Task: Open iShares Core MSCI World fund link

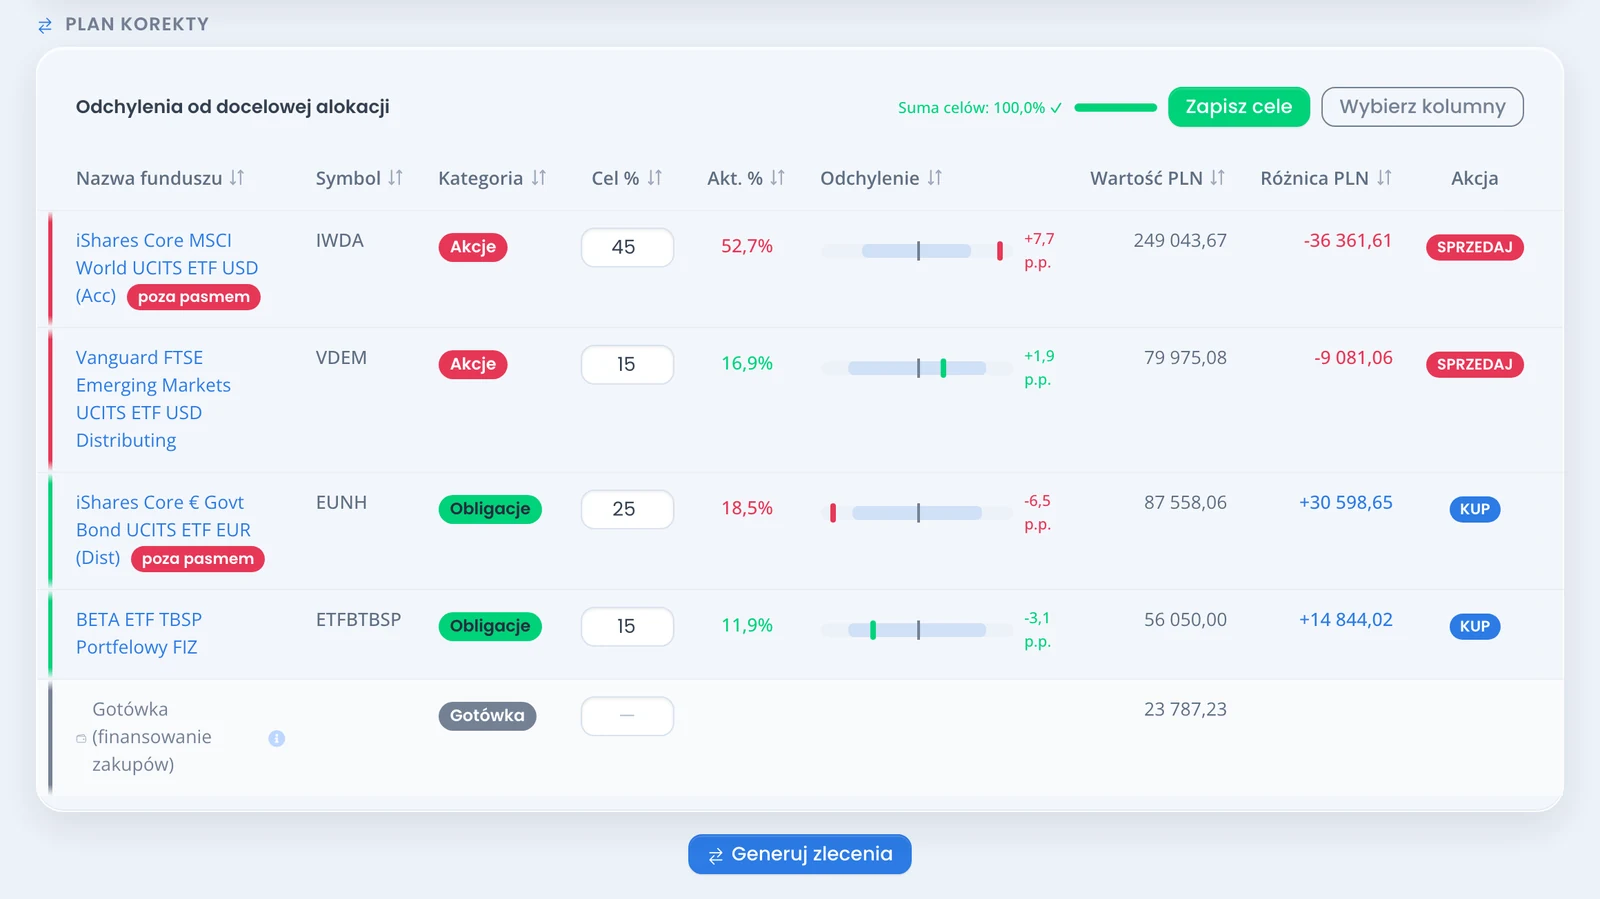Action: (x=167, y=268)
